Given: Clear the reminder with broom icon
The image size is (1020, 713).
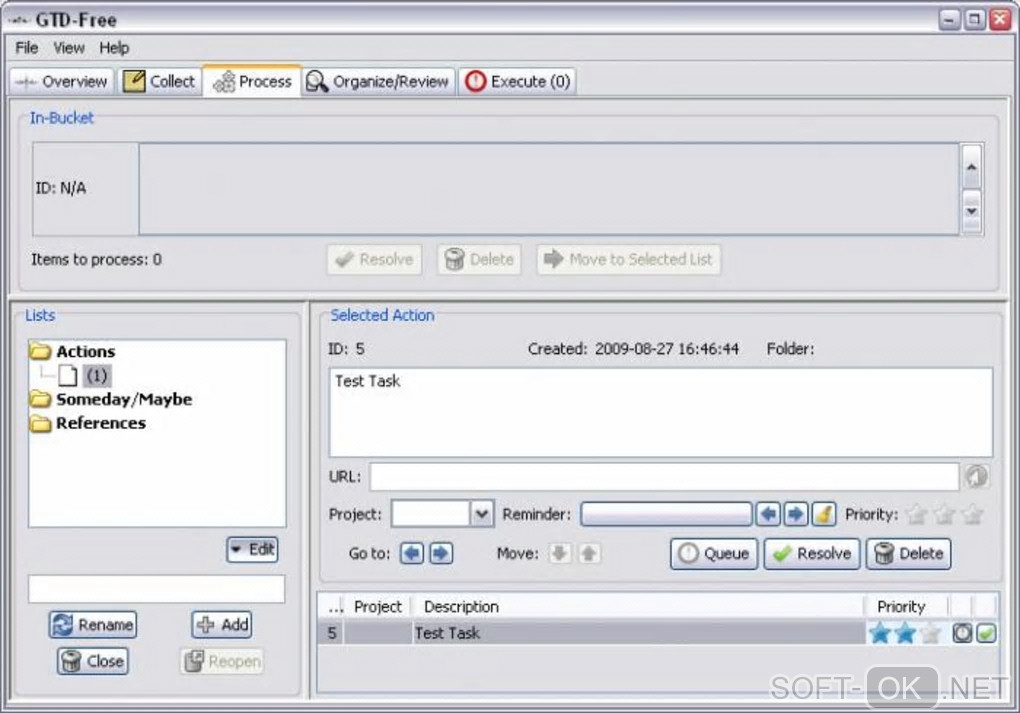Looking at the screenshot, I should 824,514.
